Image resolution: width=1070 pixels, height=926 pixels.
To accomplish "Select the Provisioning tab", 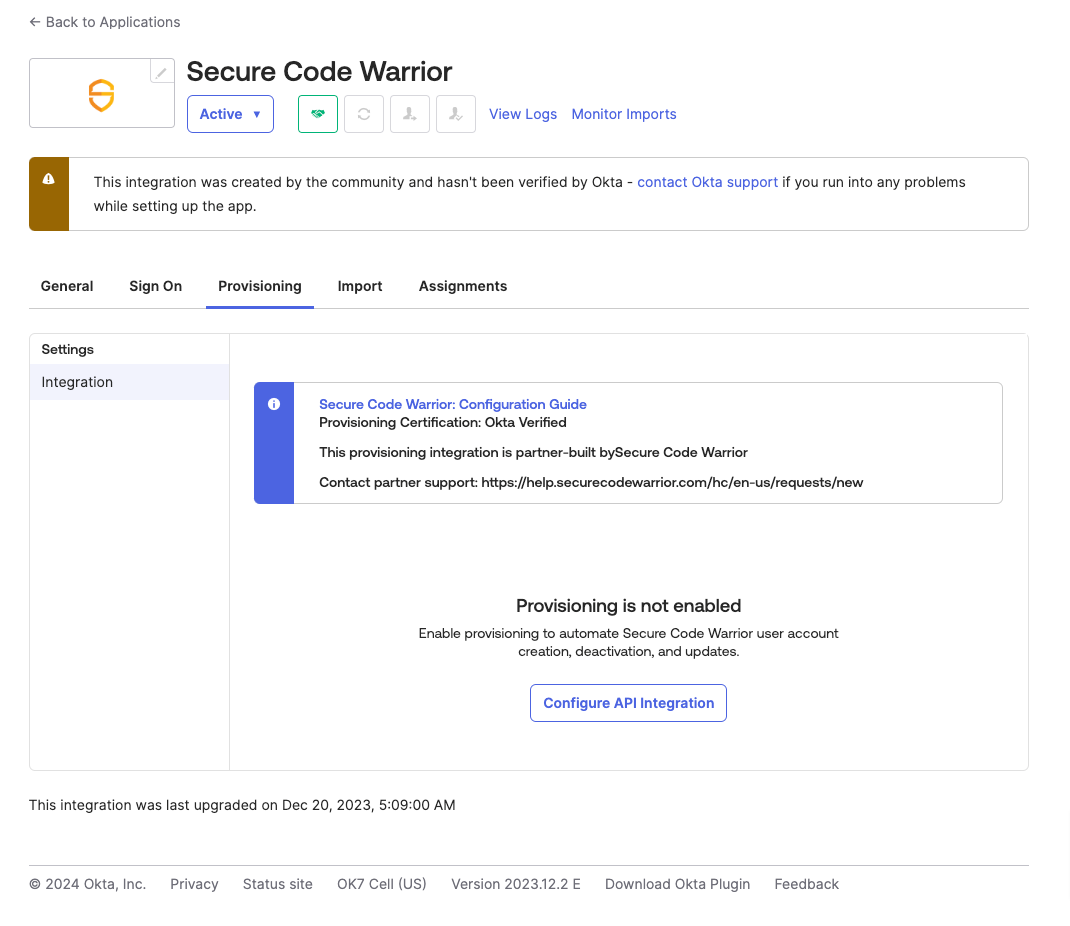I will [x=260, y=286].
